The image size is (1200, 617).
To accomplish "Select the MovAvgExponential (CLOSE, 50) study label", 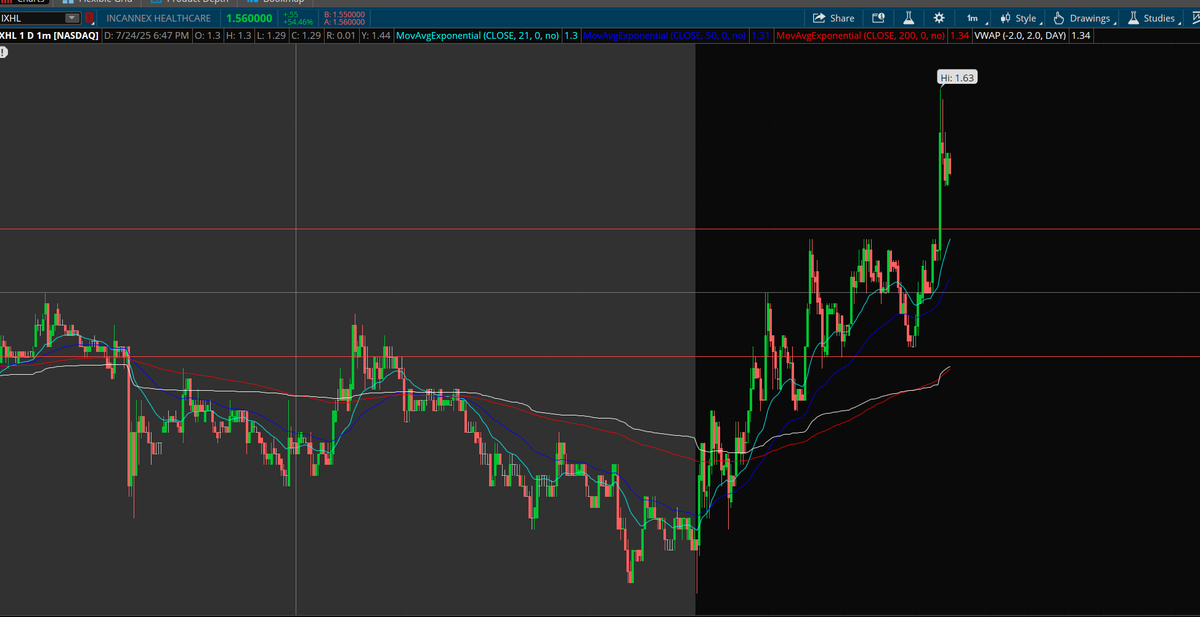I will pos(664,36).
